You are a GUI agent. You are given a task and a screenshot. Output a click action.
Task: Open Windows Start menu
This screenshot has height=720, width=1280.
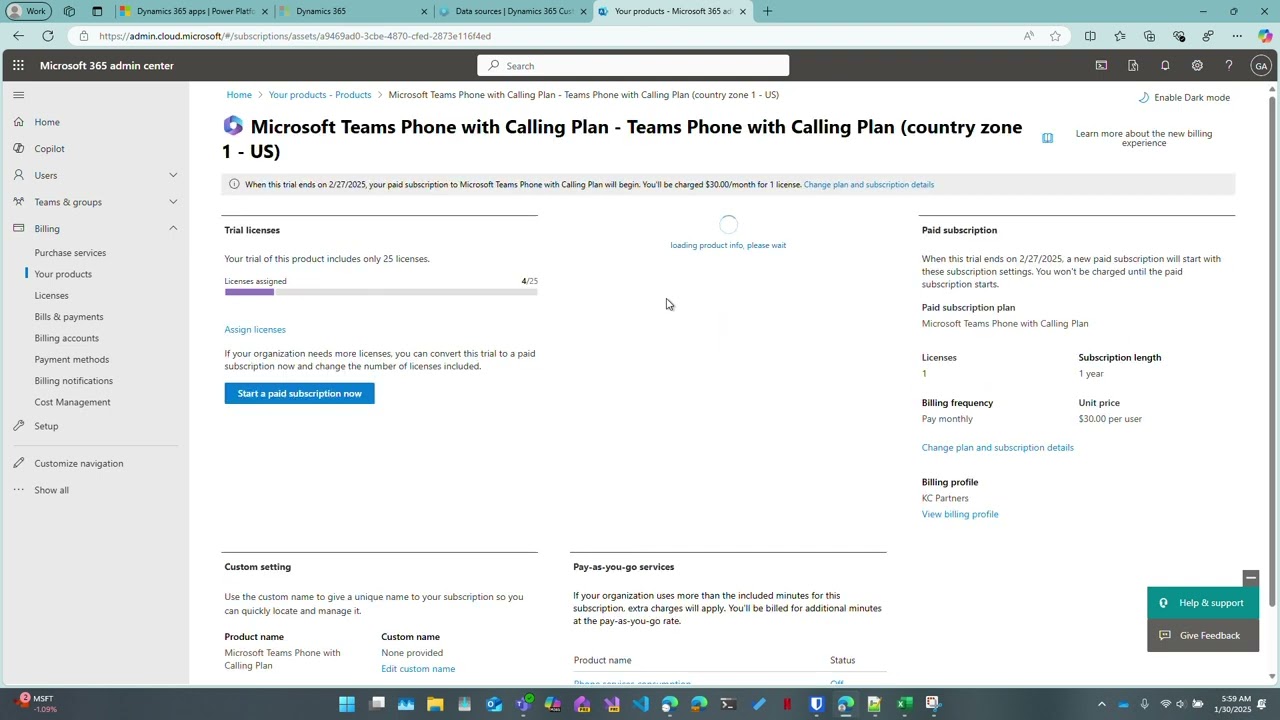point(347,704)
